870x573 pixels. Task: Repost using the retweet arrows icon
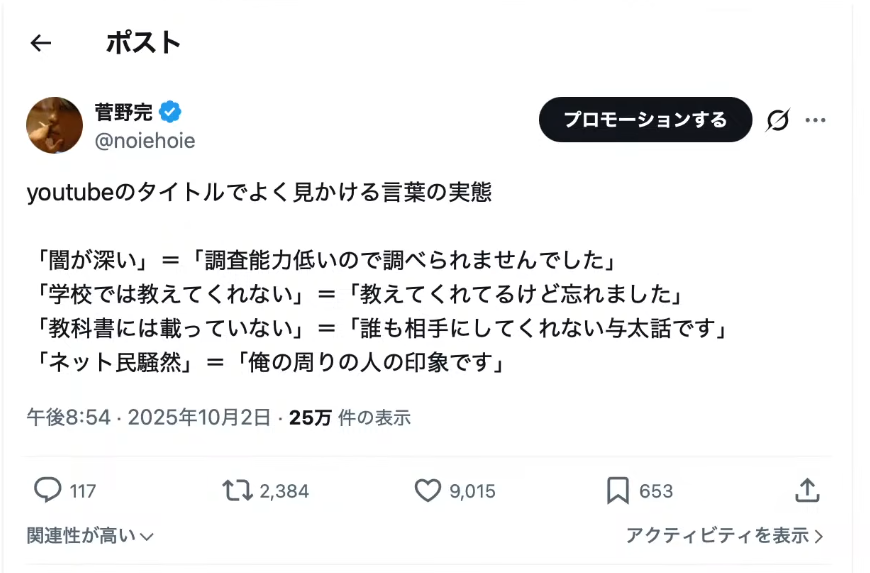click(237, 490)
